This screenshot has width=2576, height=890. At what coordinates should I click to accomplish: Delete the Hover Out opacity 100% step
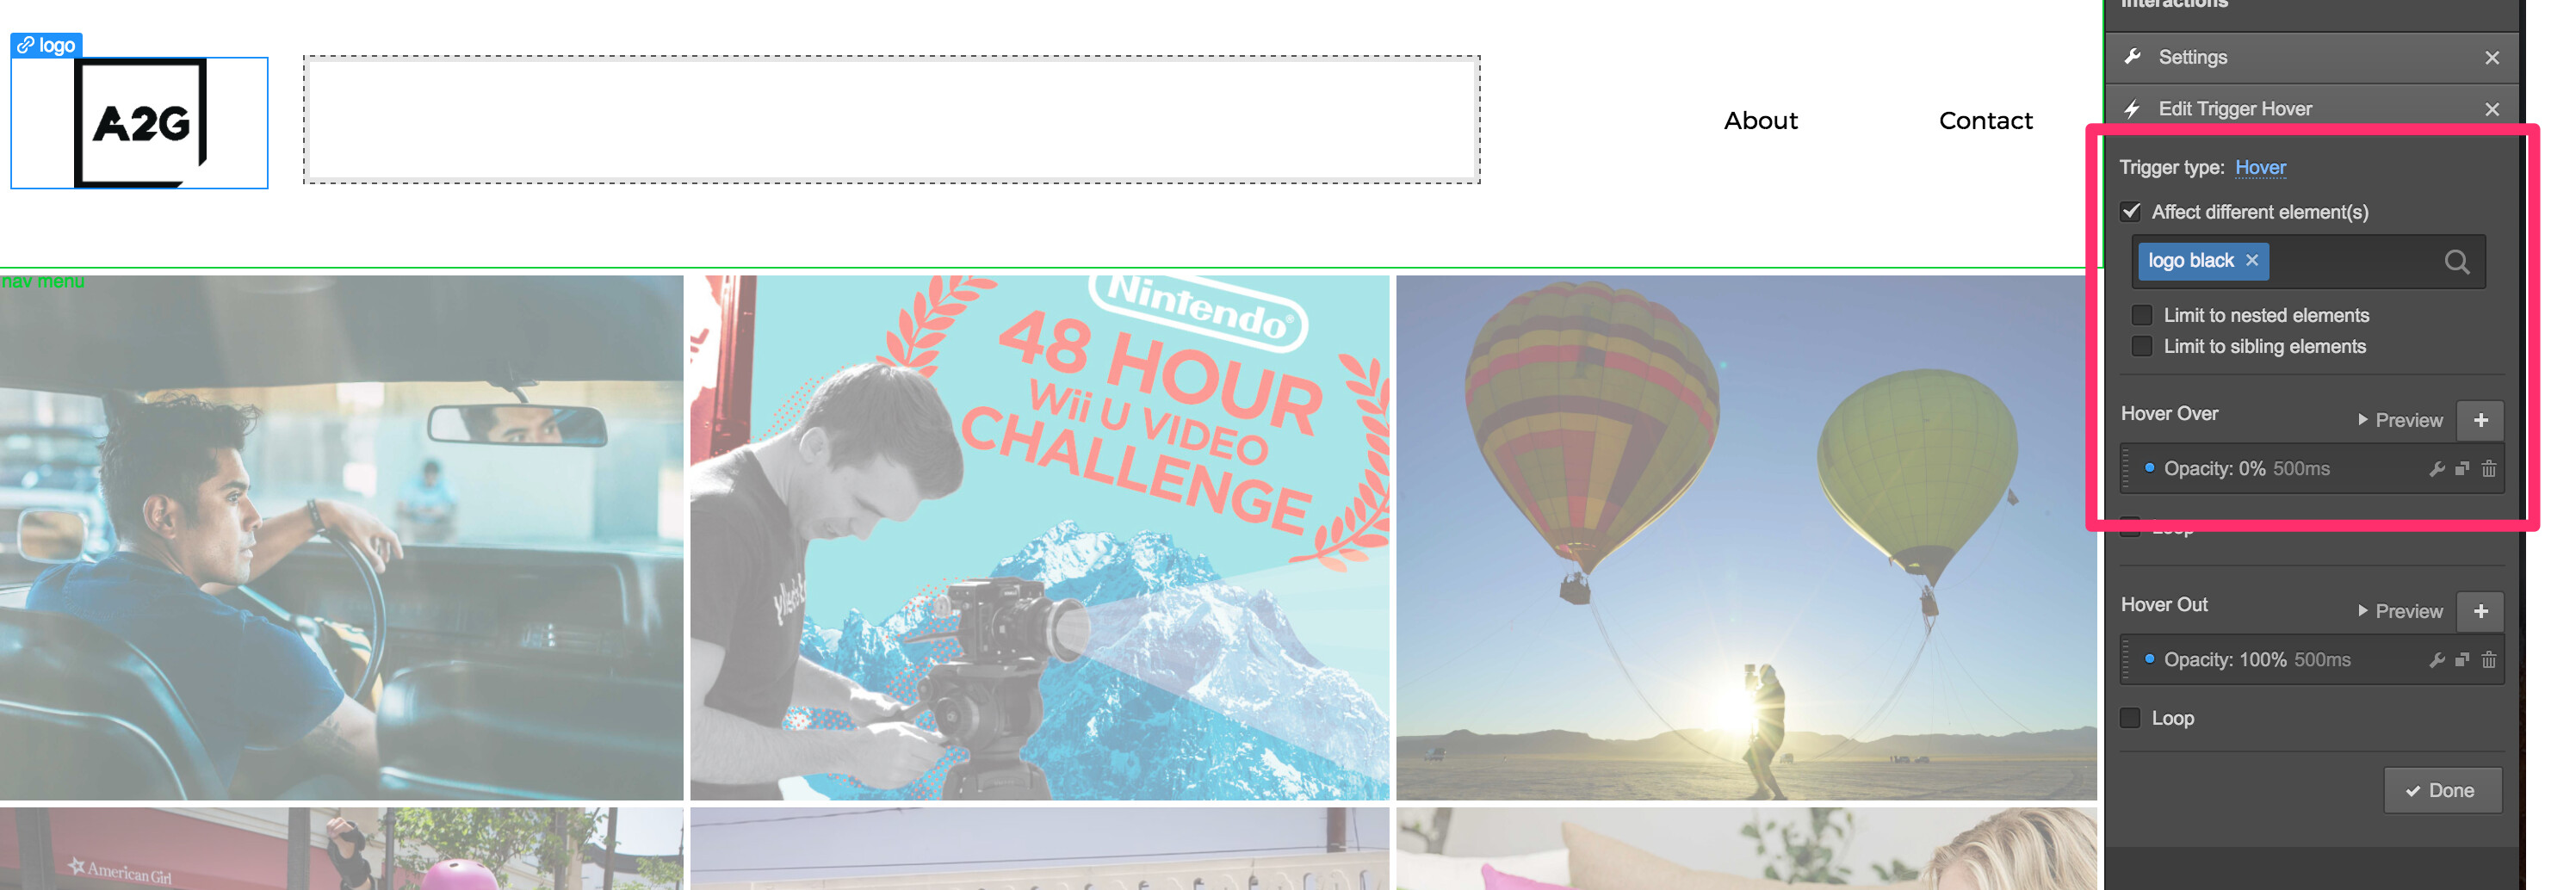(2488, 659)
